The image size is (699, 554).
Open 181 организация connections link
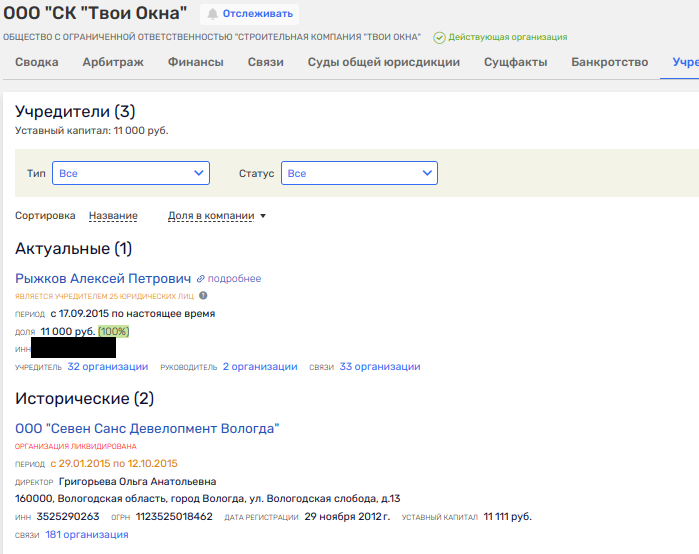[87, 535]
